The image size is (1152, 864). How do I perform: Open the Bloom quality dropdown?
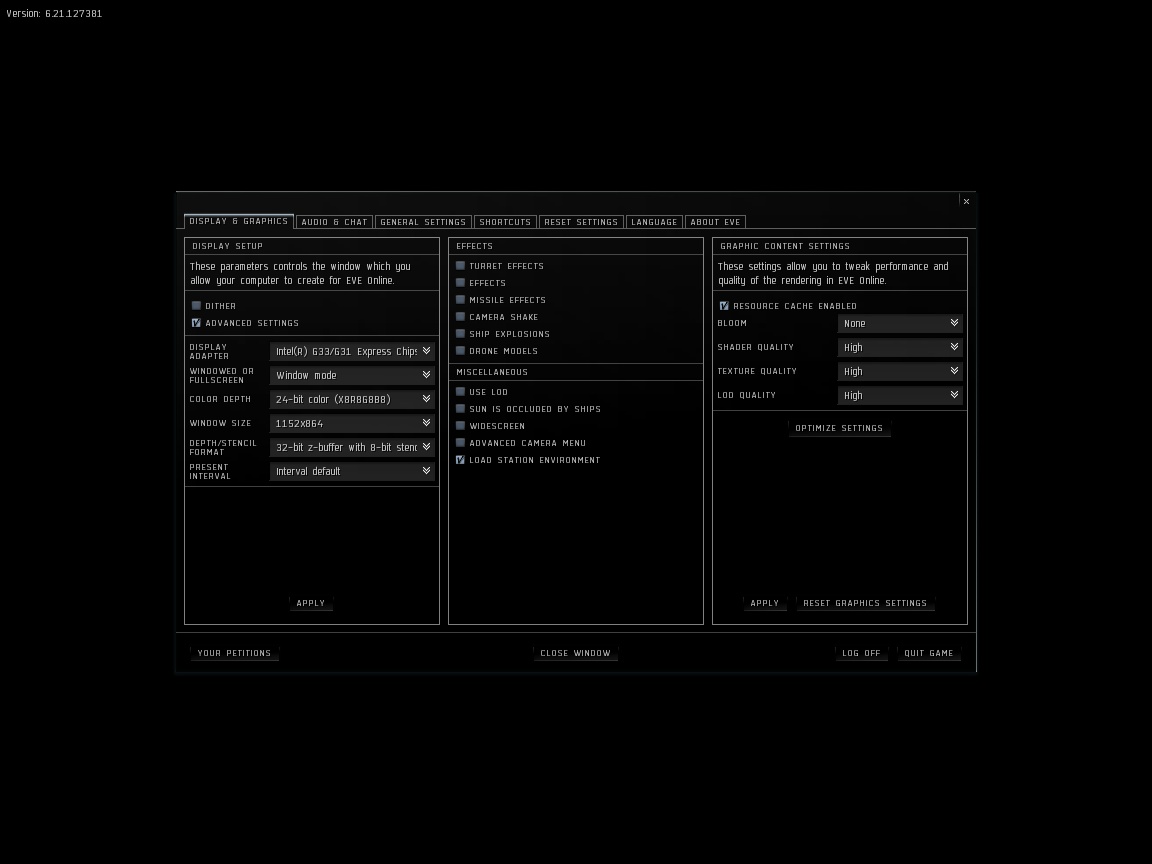point(900,323)
